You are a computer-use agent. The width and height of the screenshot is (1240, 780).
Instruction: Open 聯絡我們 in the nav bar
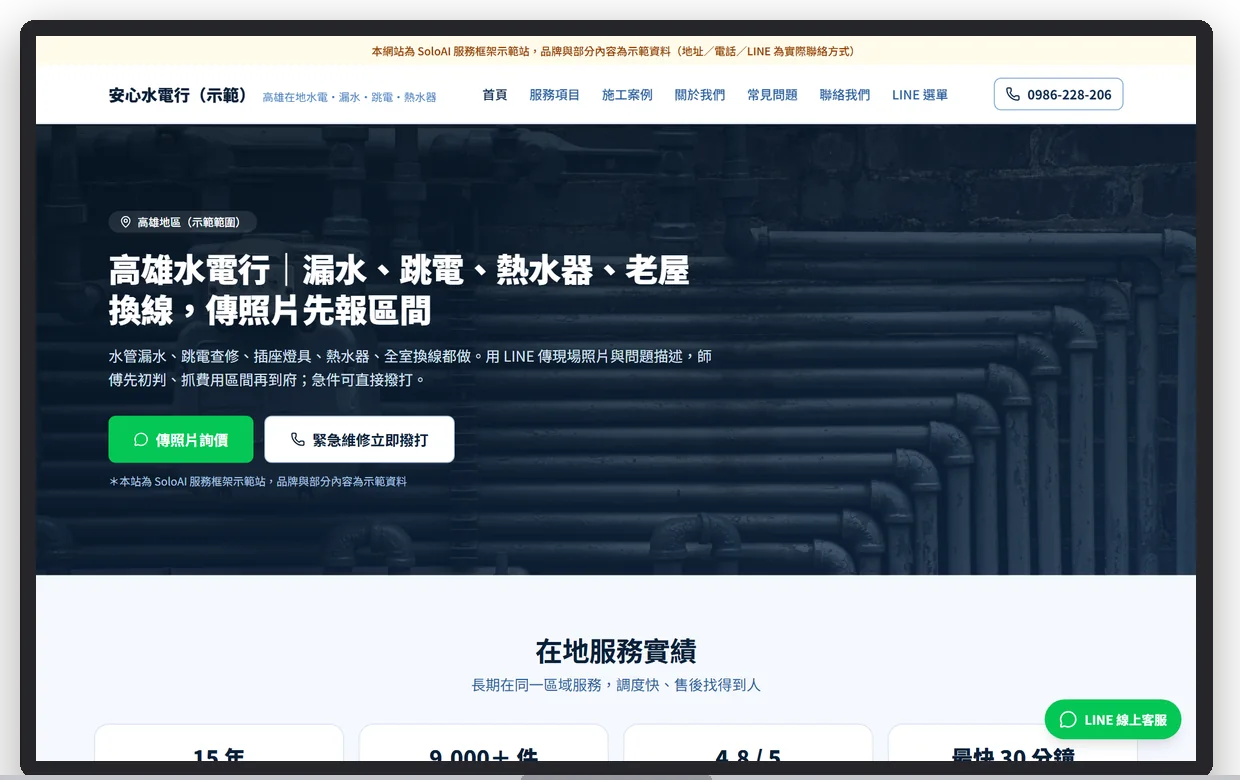[845, 95]
